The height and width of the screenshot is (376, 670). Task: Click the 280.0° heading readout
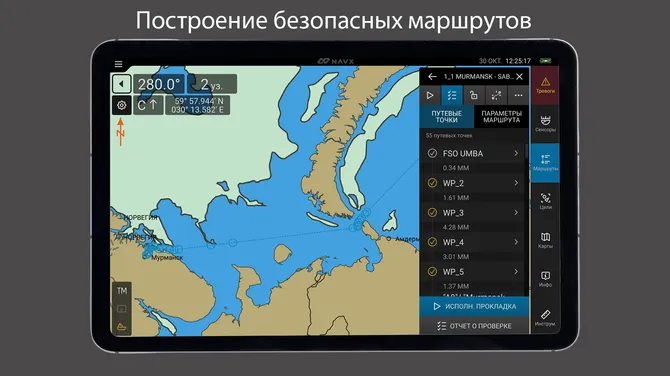(x=159, y=84)
